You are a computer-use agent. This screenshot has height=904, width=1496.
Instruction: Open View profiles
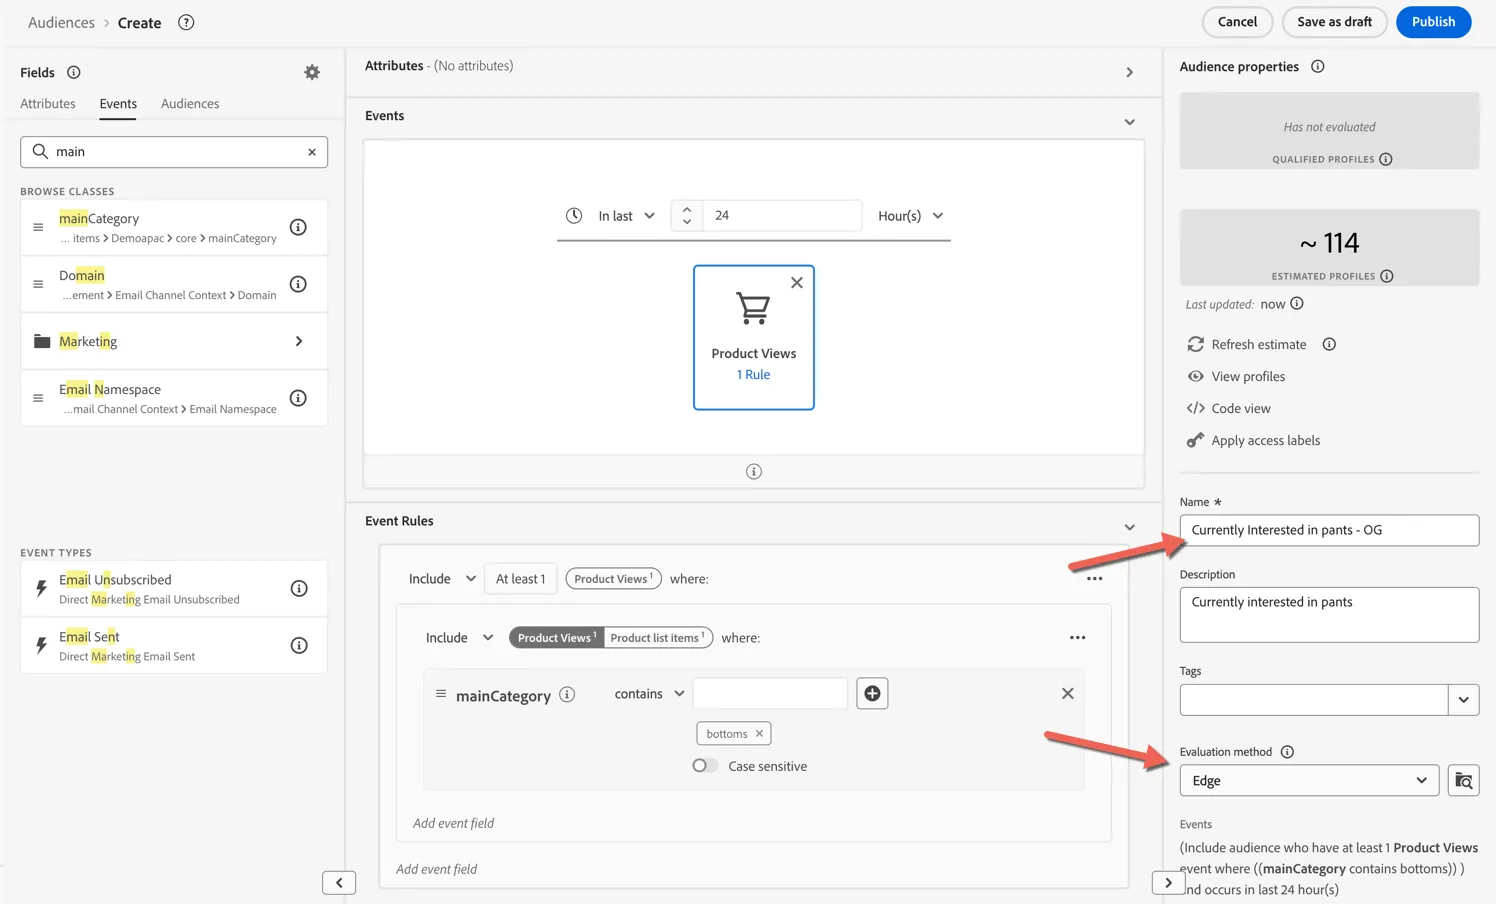[1248, 376]
